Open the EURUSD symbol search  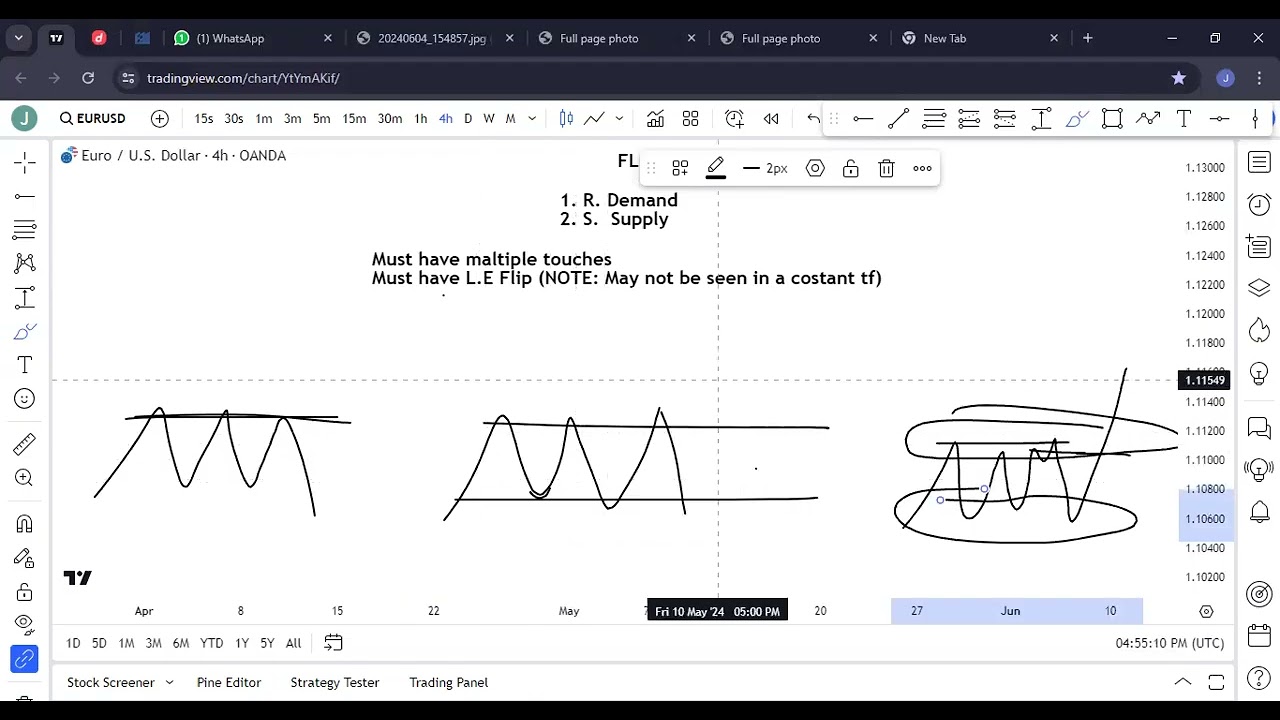click(x=93, y=118)
